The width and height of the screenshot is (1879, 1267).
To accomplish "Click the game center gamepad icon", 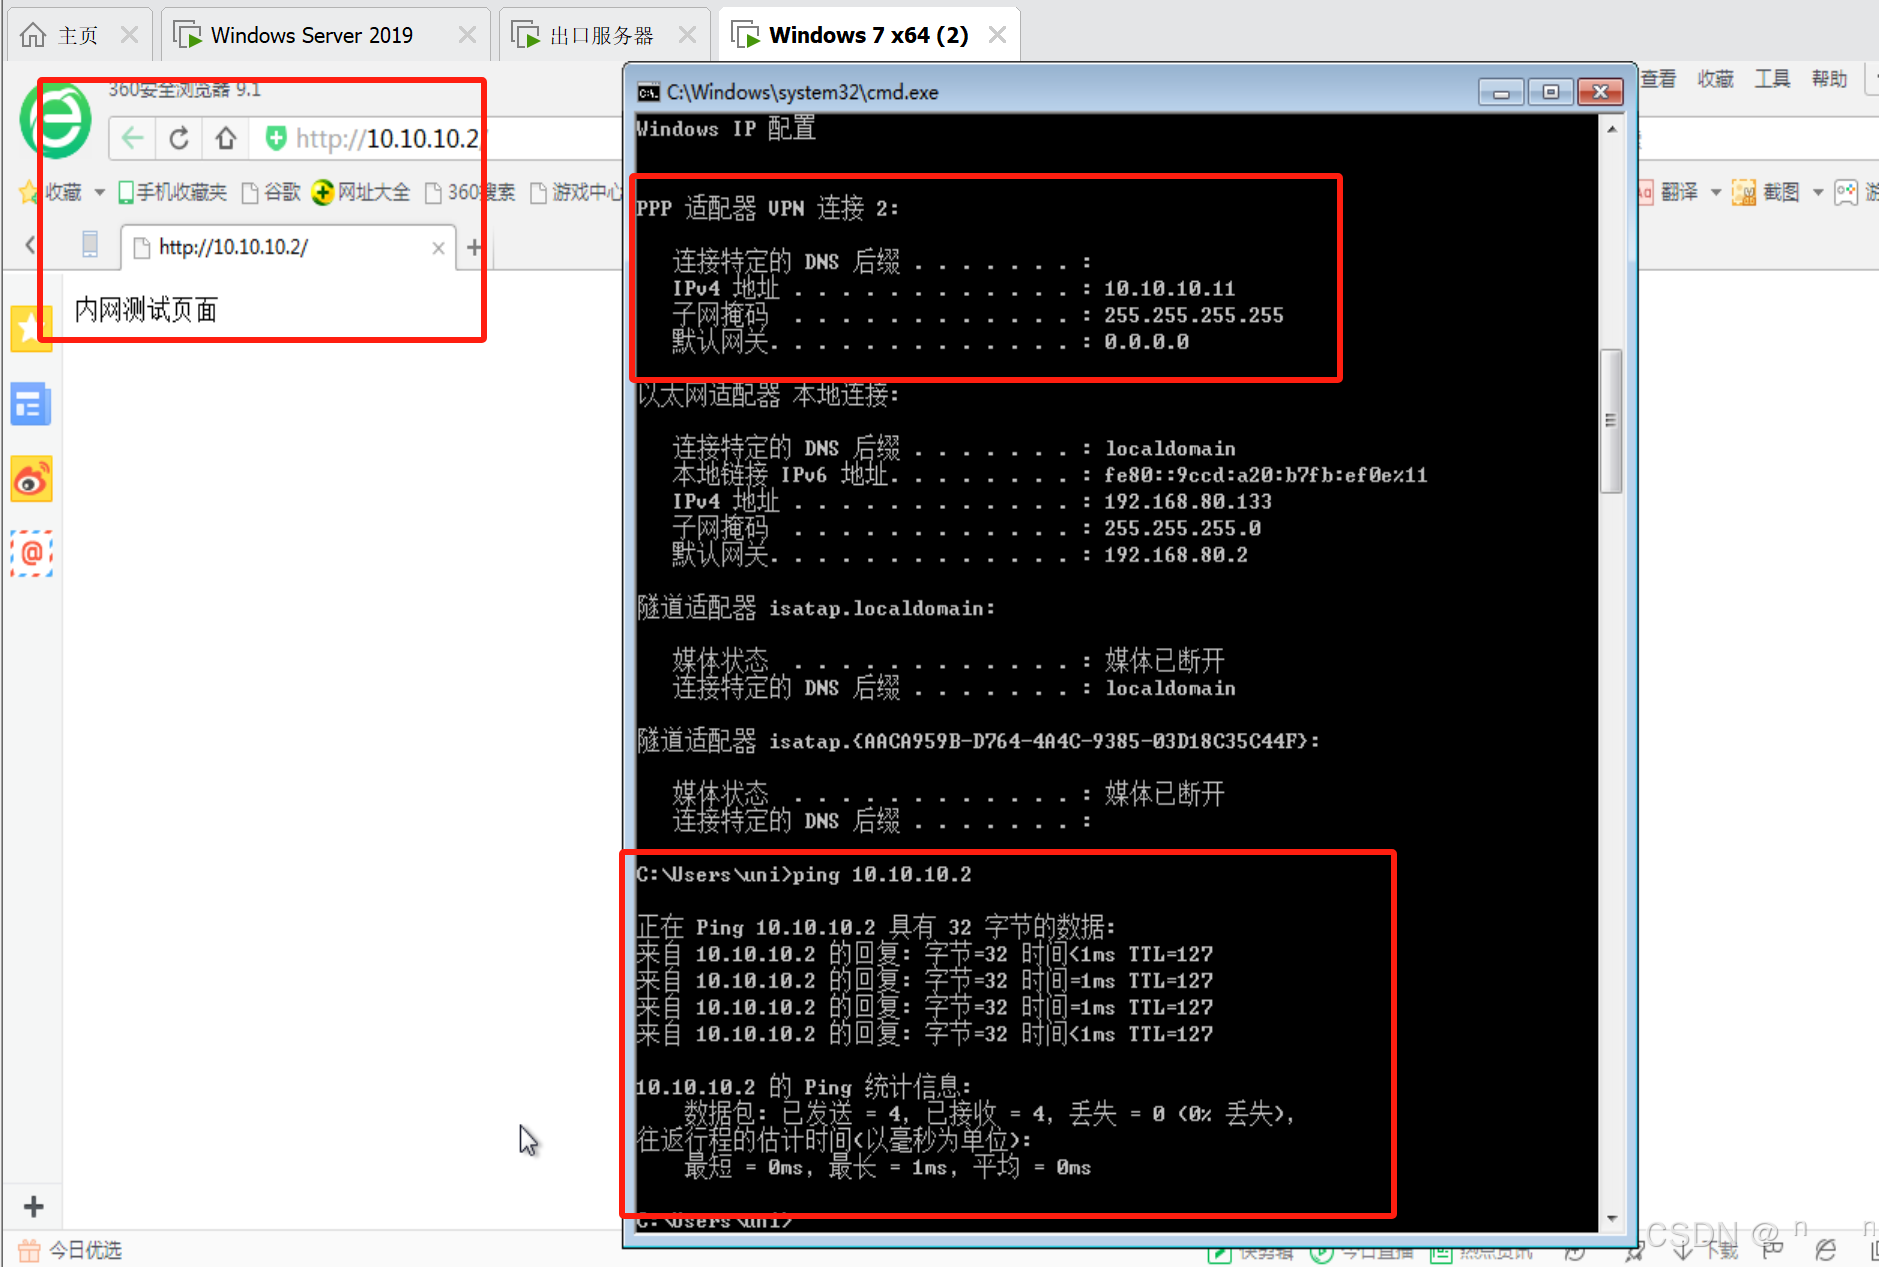I will pos(1846,191).
